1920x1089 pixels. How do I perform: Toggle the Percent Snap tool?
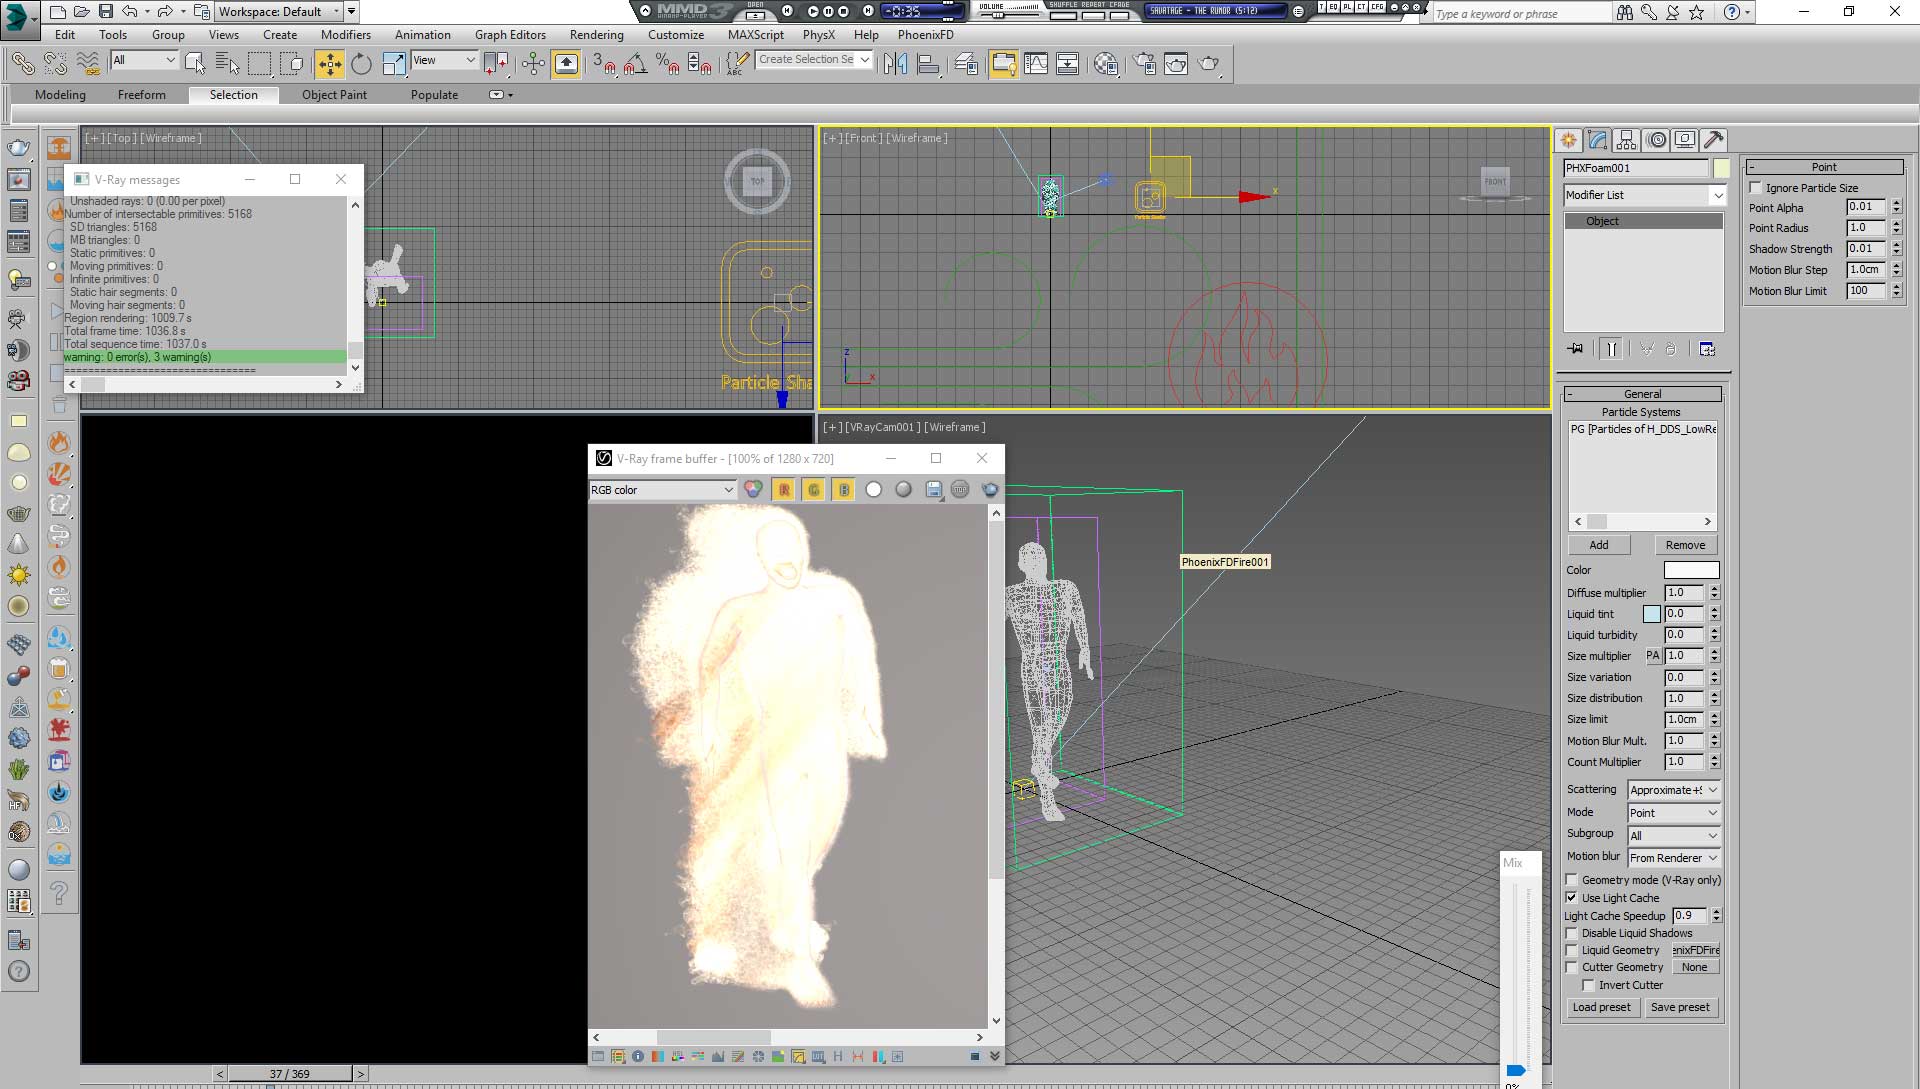coord(667,64)
